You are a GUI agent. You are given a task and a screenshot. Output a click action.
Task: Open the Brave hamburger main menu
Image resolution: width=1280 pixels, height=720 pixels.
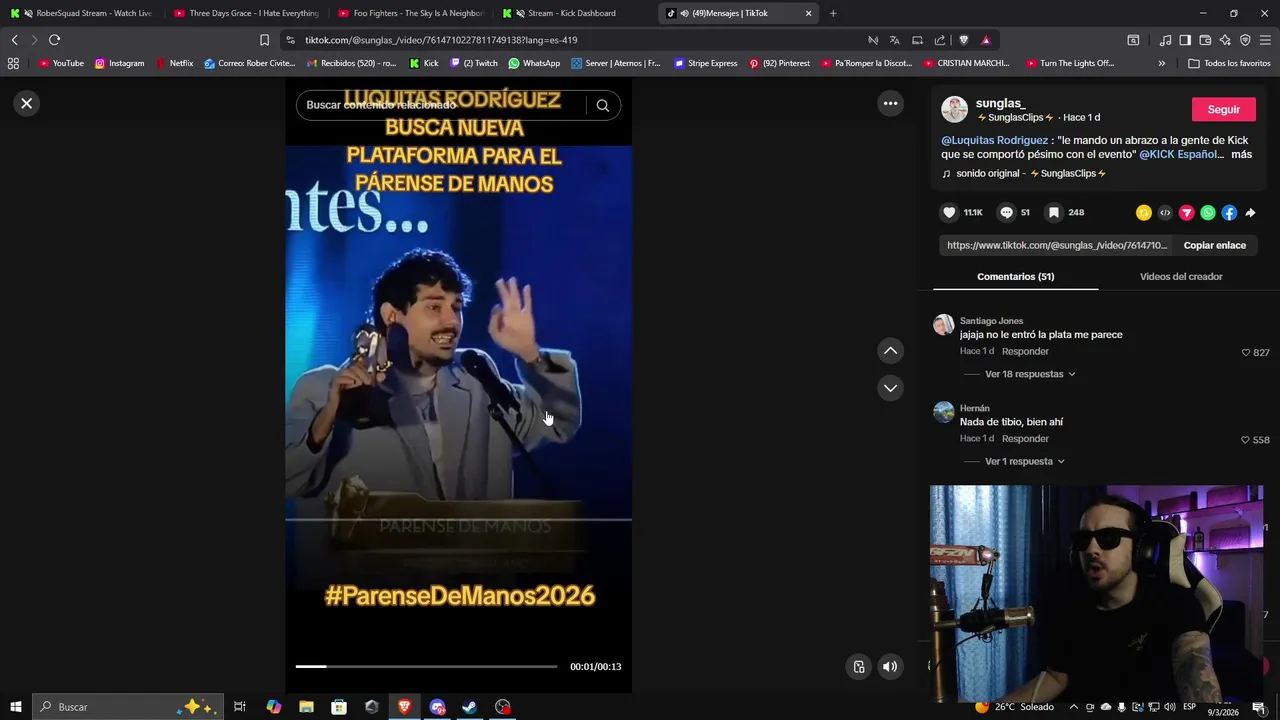(1266, 40)
